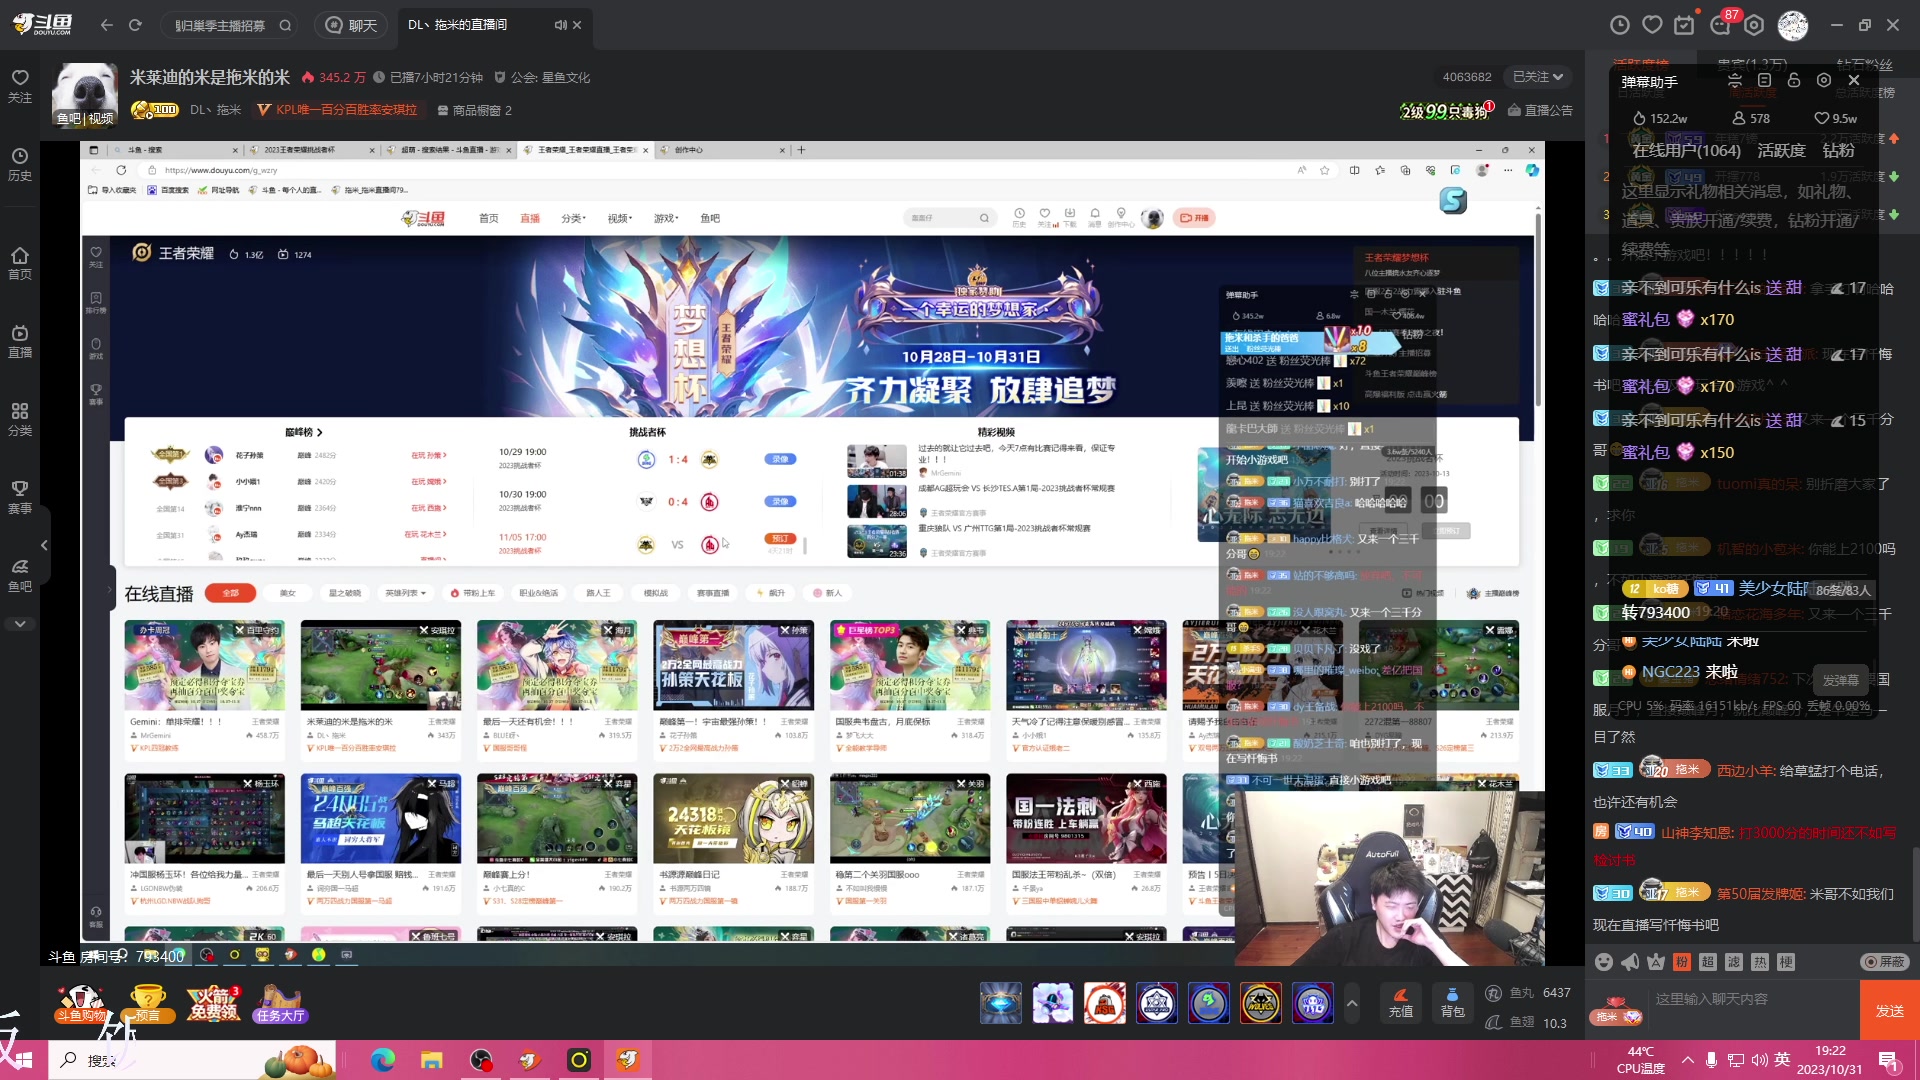
Task: Toggle 热 hot danmaku option
Action: point(1760,961)
